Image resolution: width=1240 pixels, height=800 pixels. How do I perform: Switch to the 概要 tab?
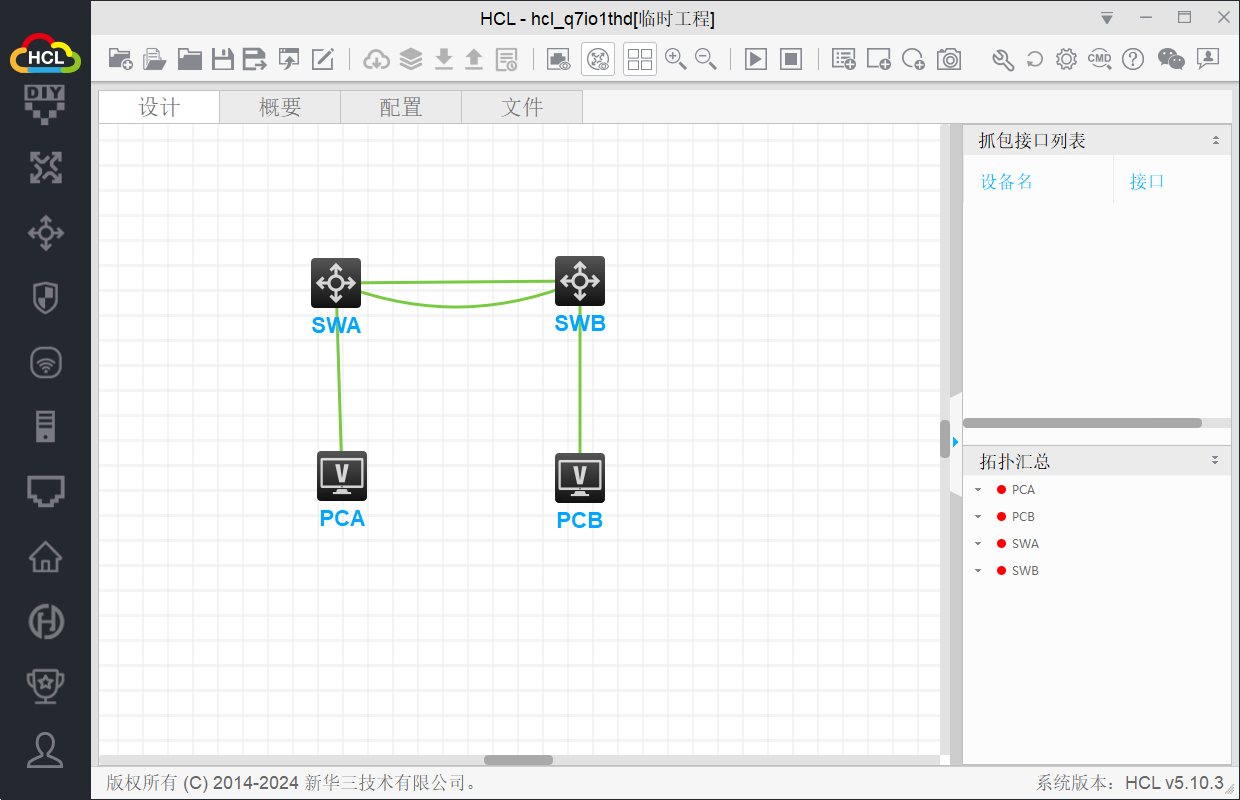coord(280,107)
